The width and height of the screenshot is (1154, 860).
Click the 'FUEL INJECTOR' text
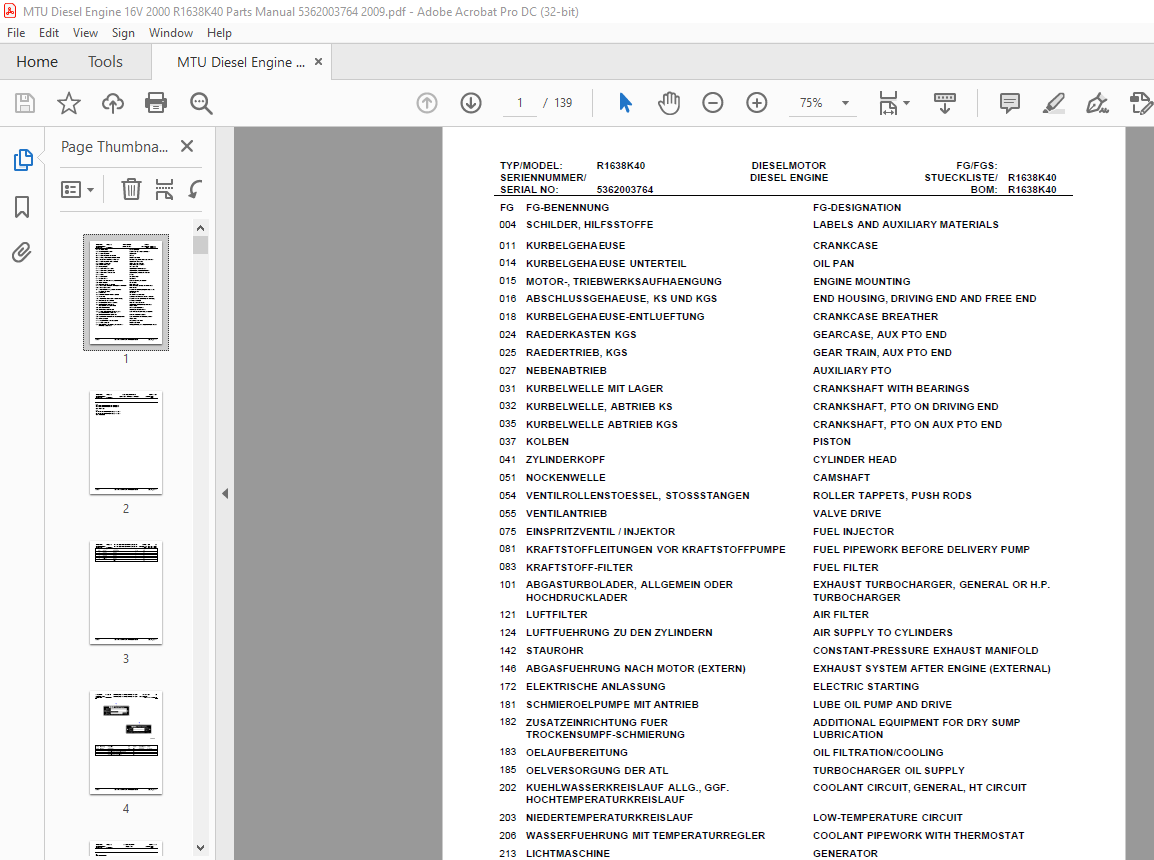point(853,531)
